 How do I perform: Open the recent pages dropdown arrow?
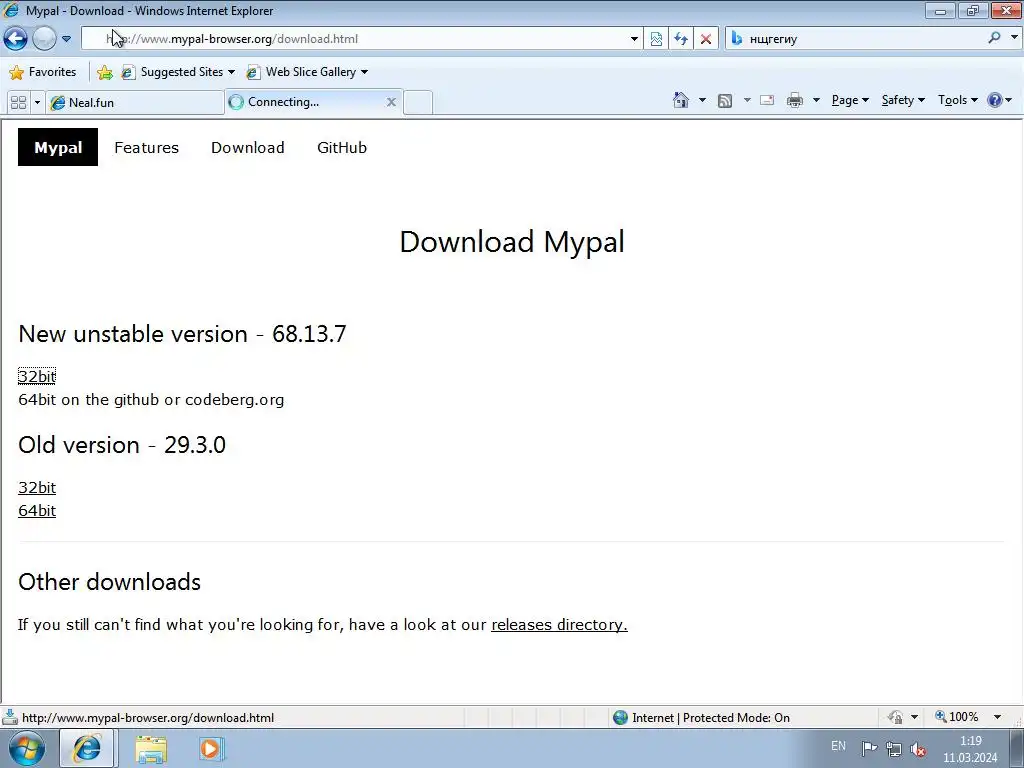pyautogui.click(x=67, y=39)
